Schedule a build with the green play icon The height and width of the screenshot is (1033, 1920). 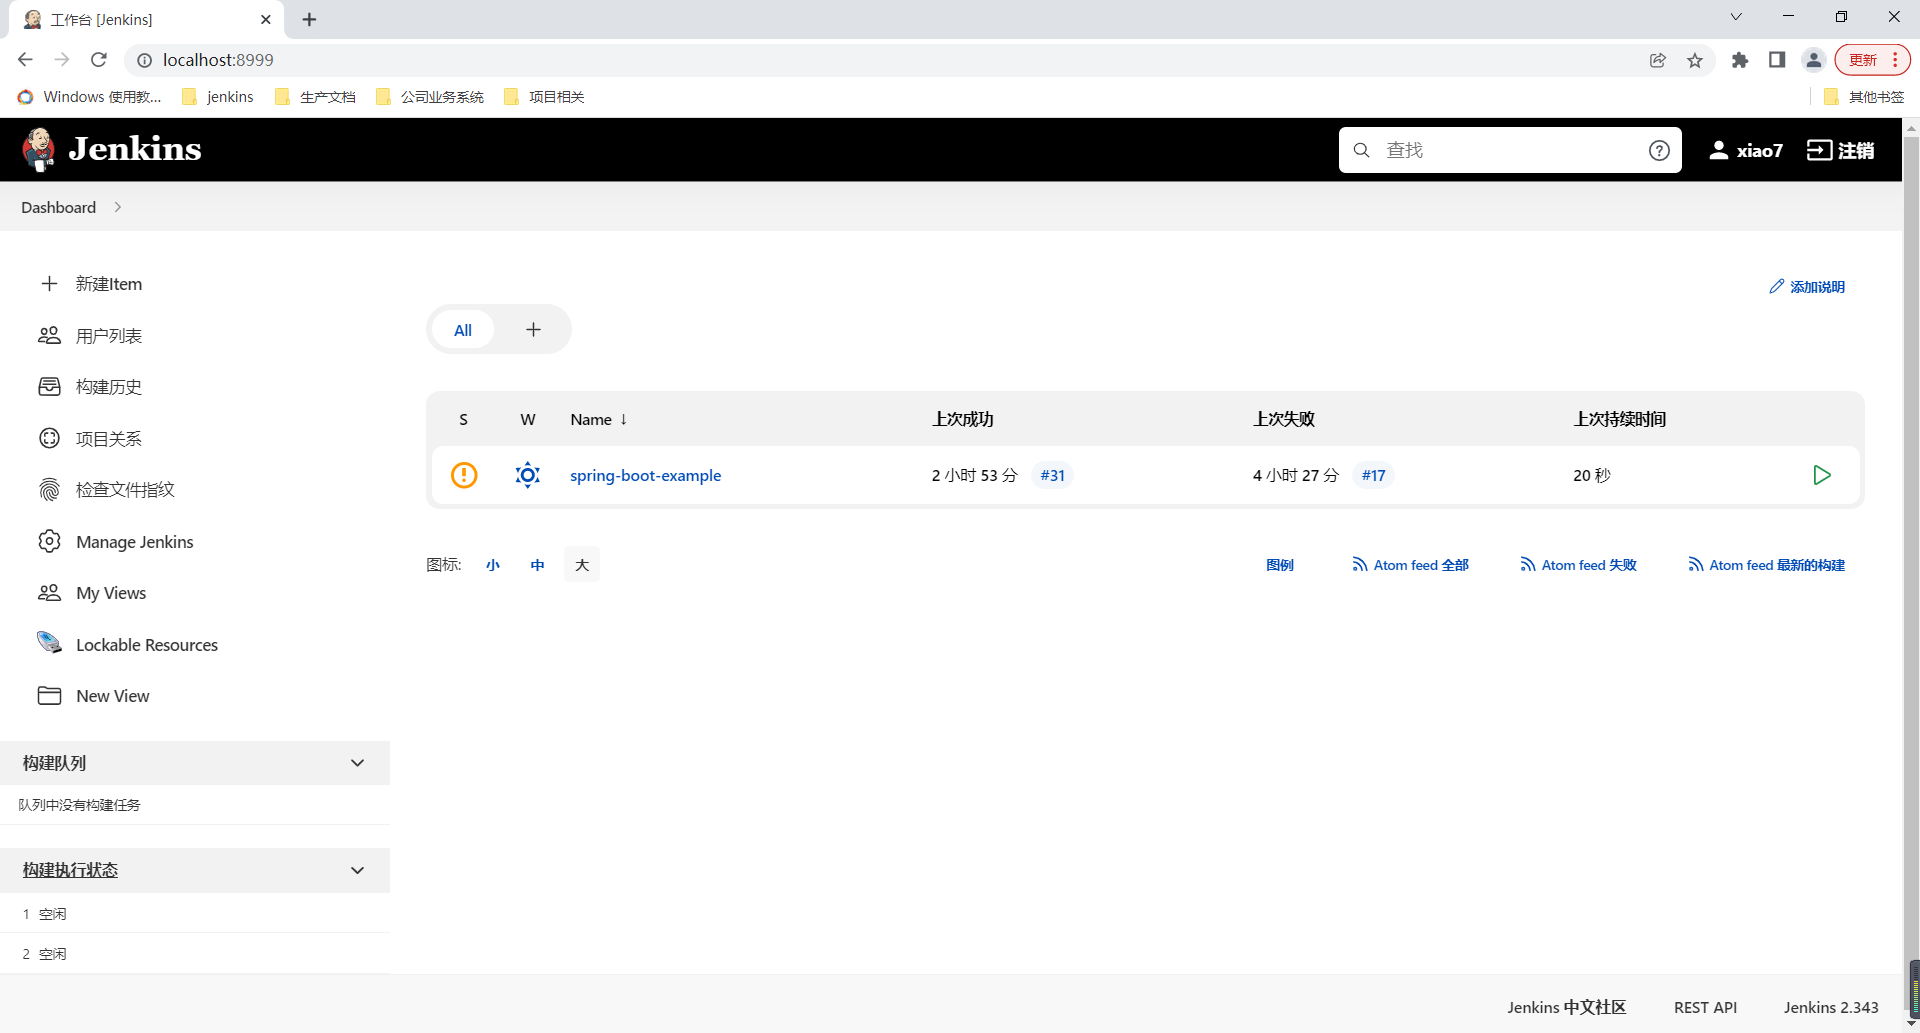click(x=1821, y=475)
